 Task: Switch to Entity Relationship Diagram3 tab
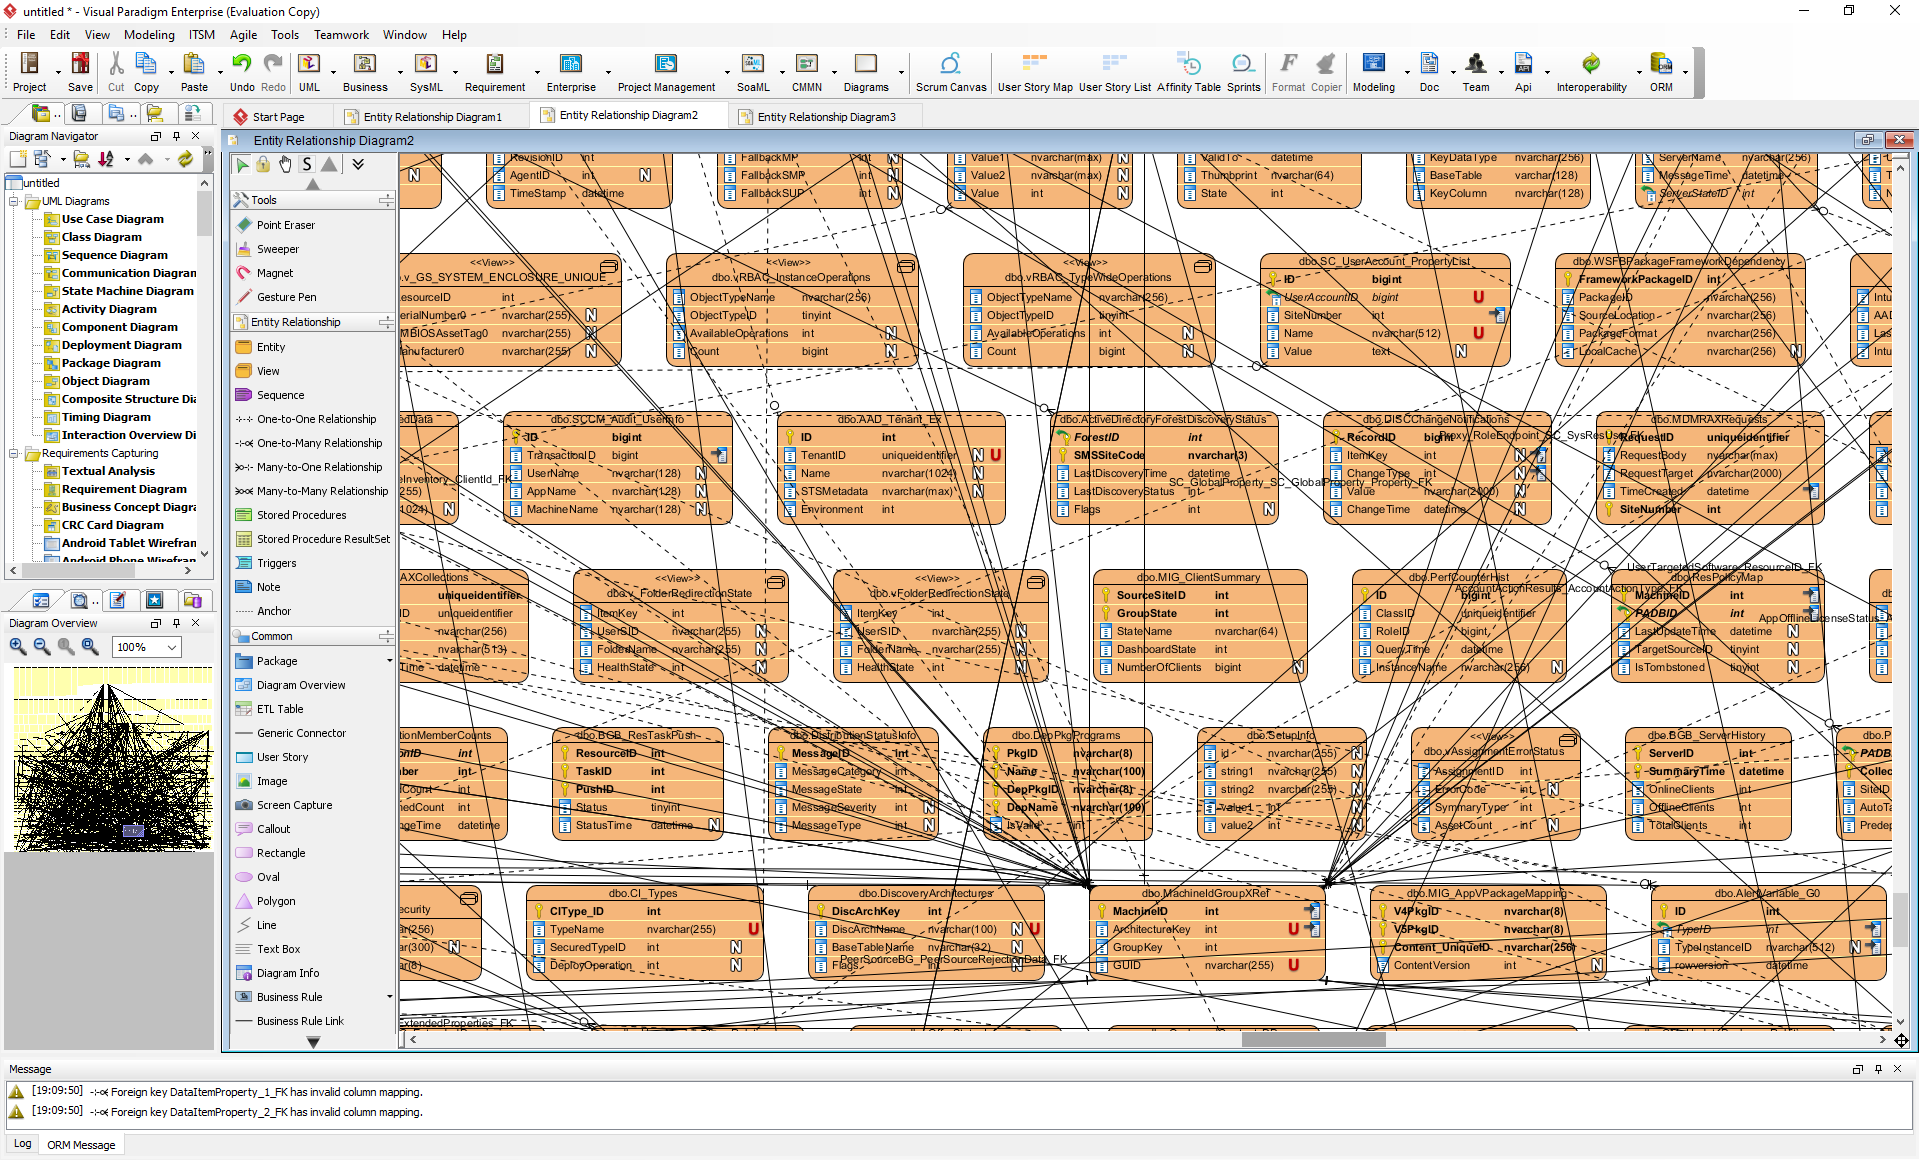825,117
